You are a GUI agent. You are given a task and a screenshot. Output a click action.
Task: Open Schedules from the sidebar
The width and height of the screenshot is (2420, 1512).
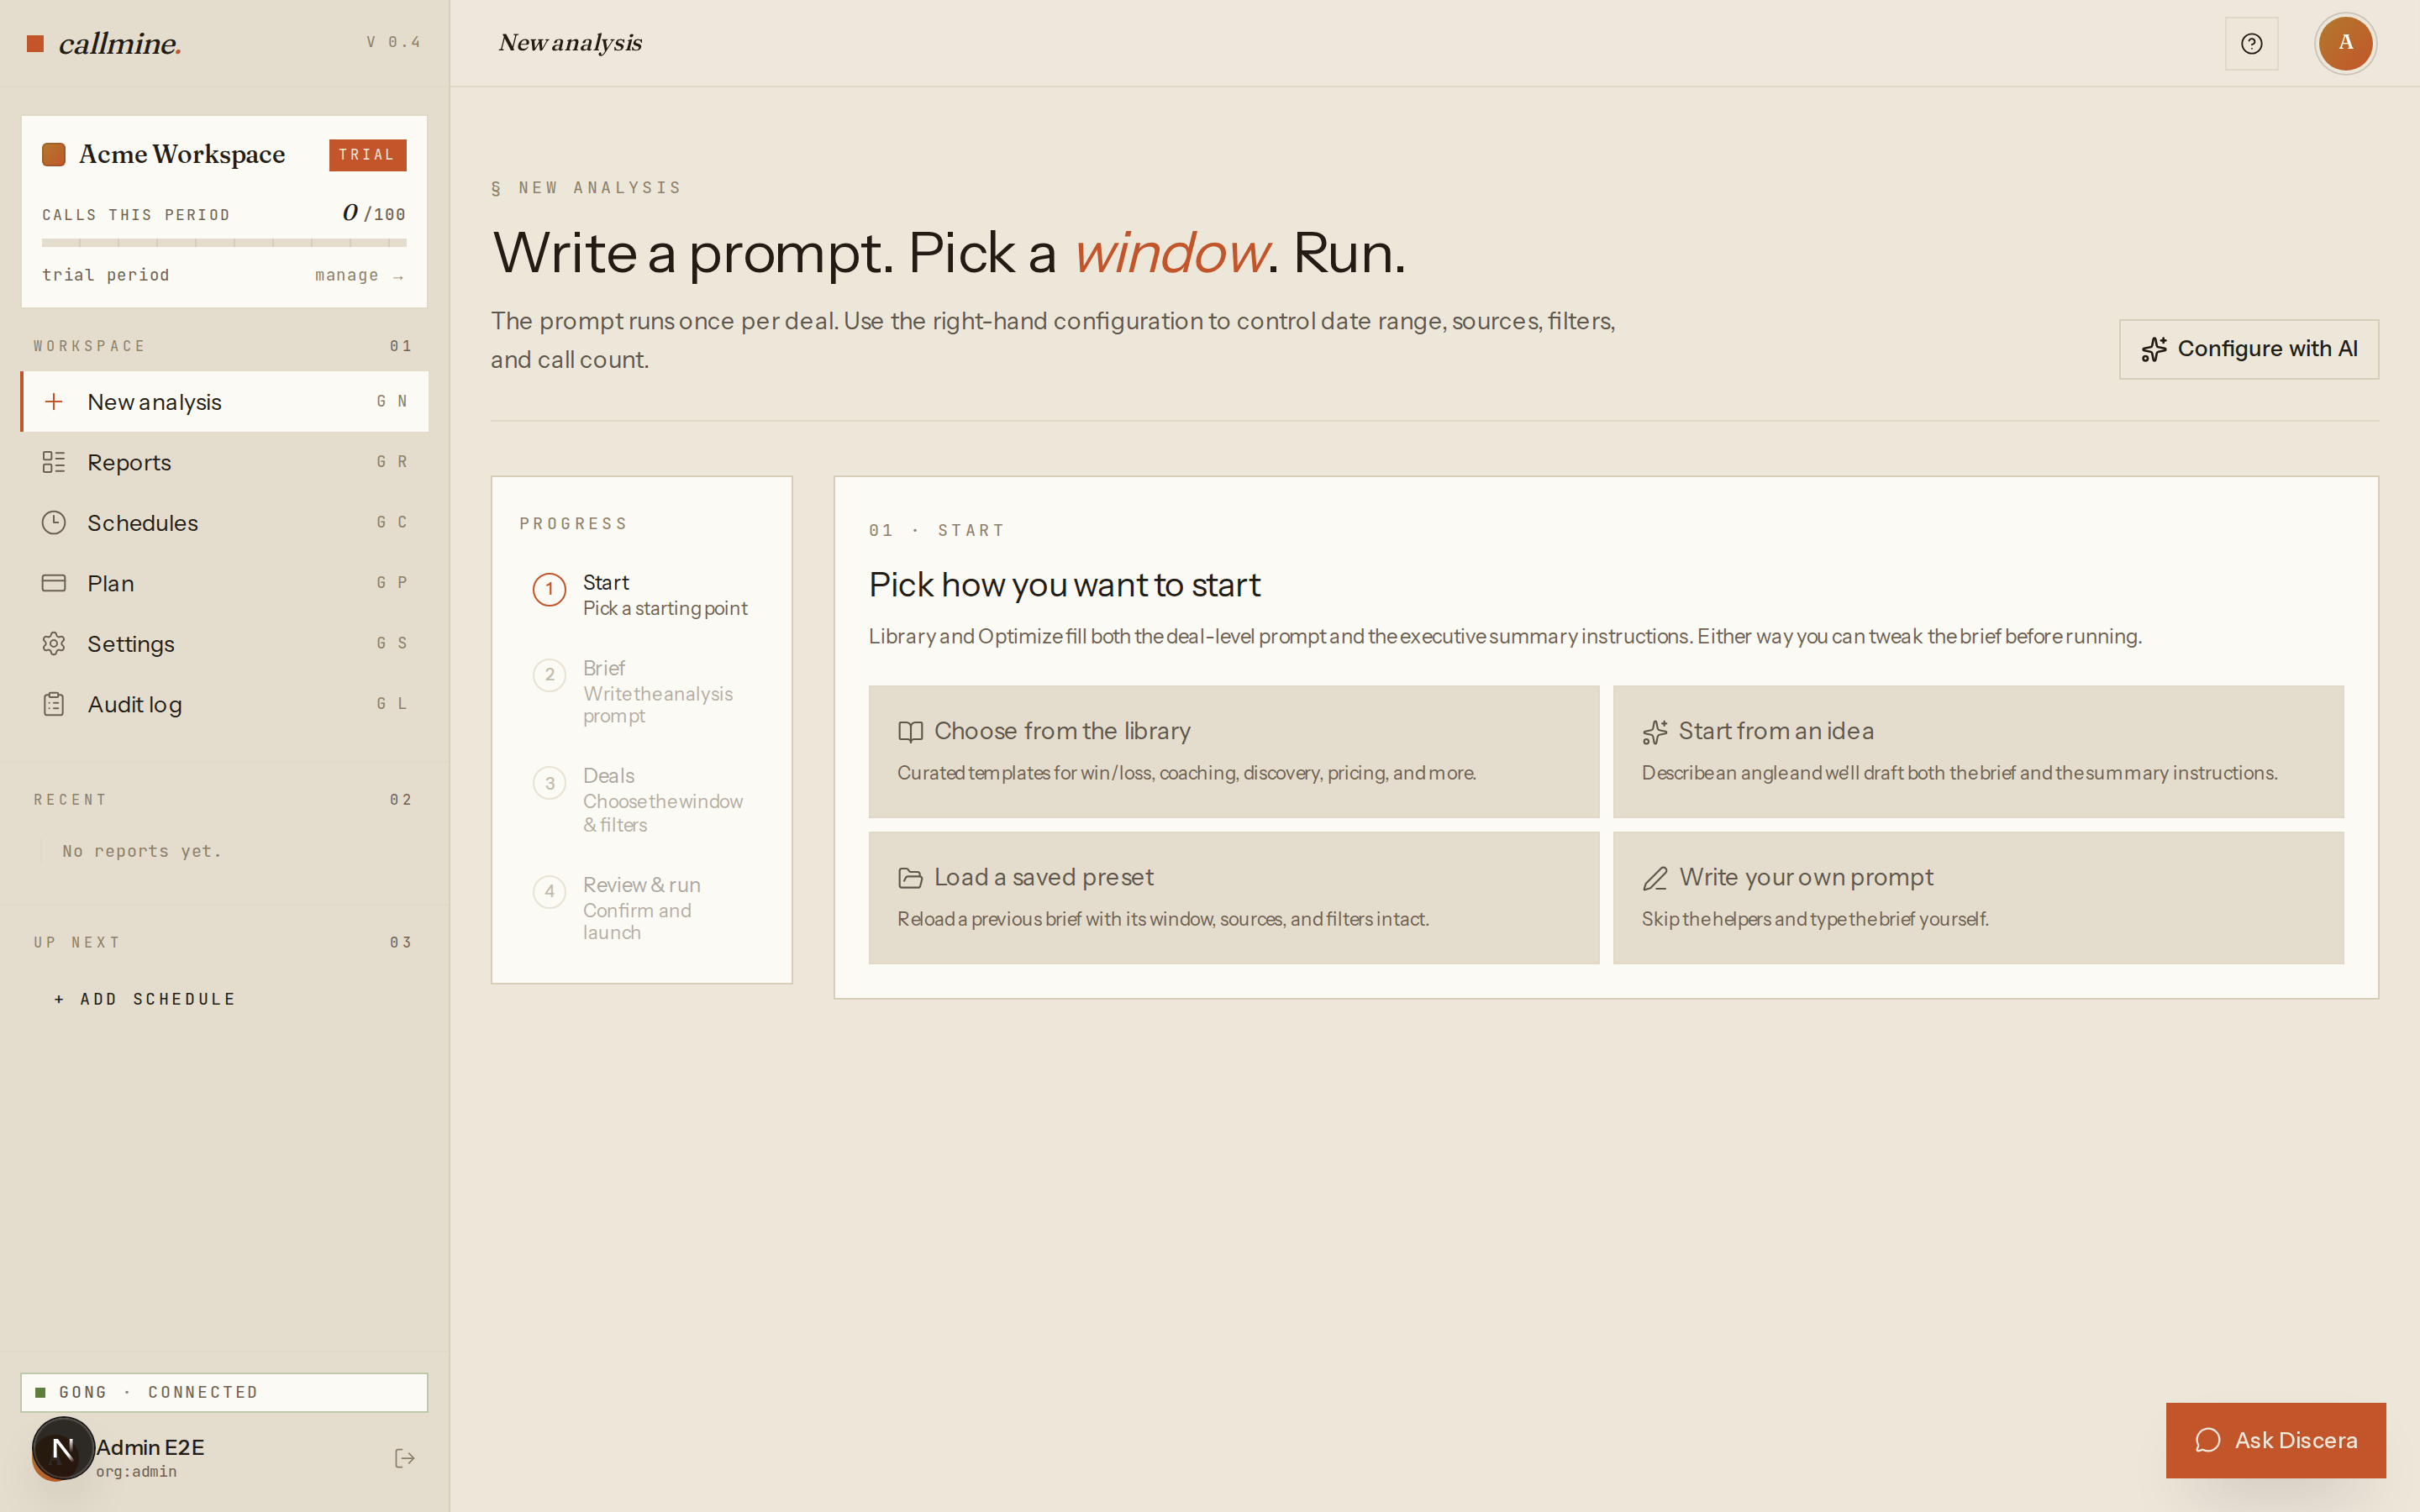pyautogui.click(x=224, y=522)
